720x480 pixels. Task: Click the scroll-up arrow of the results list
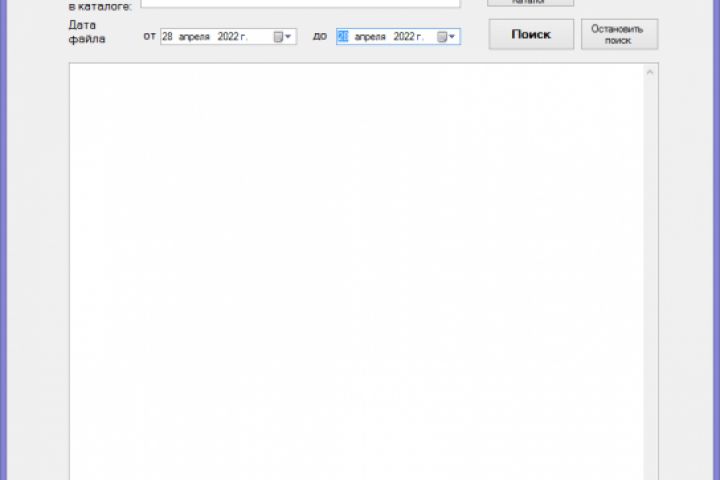pos(650,72)
